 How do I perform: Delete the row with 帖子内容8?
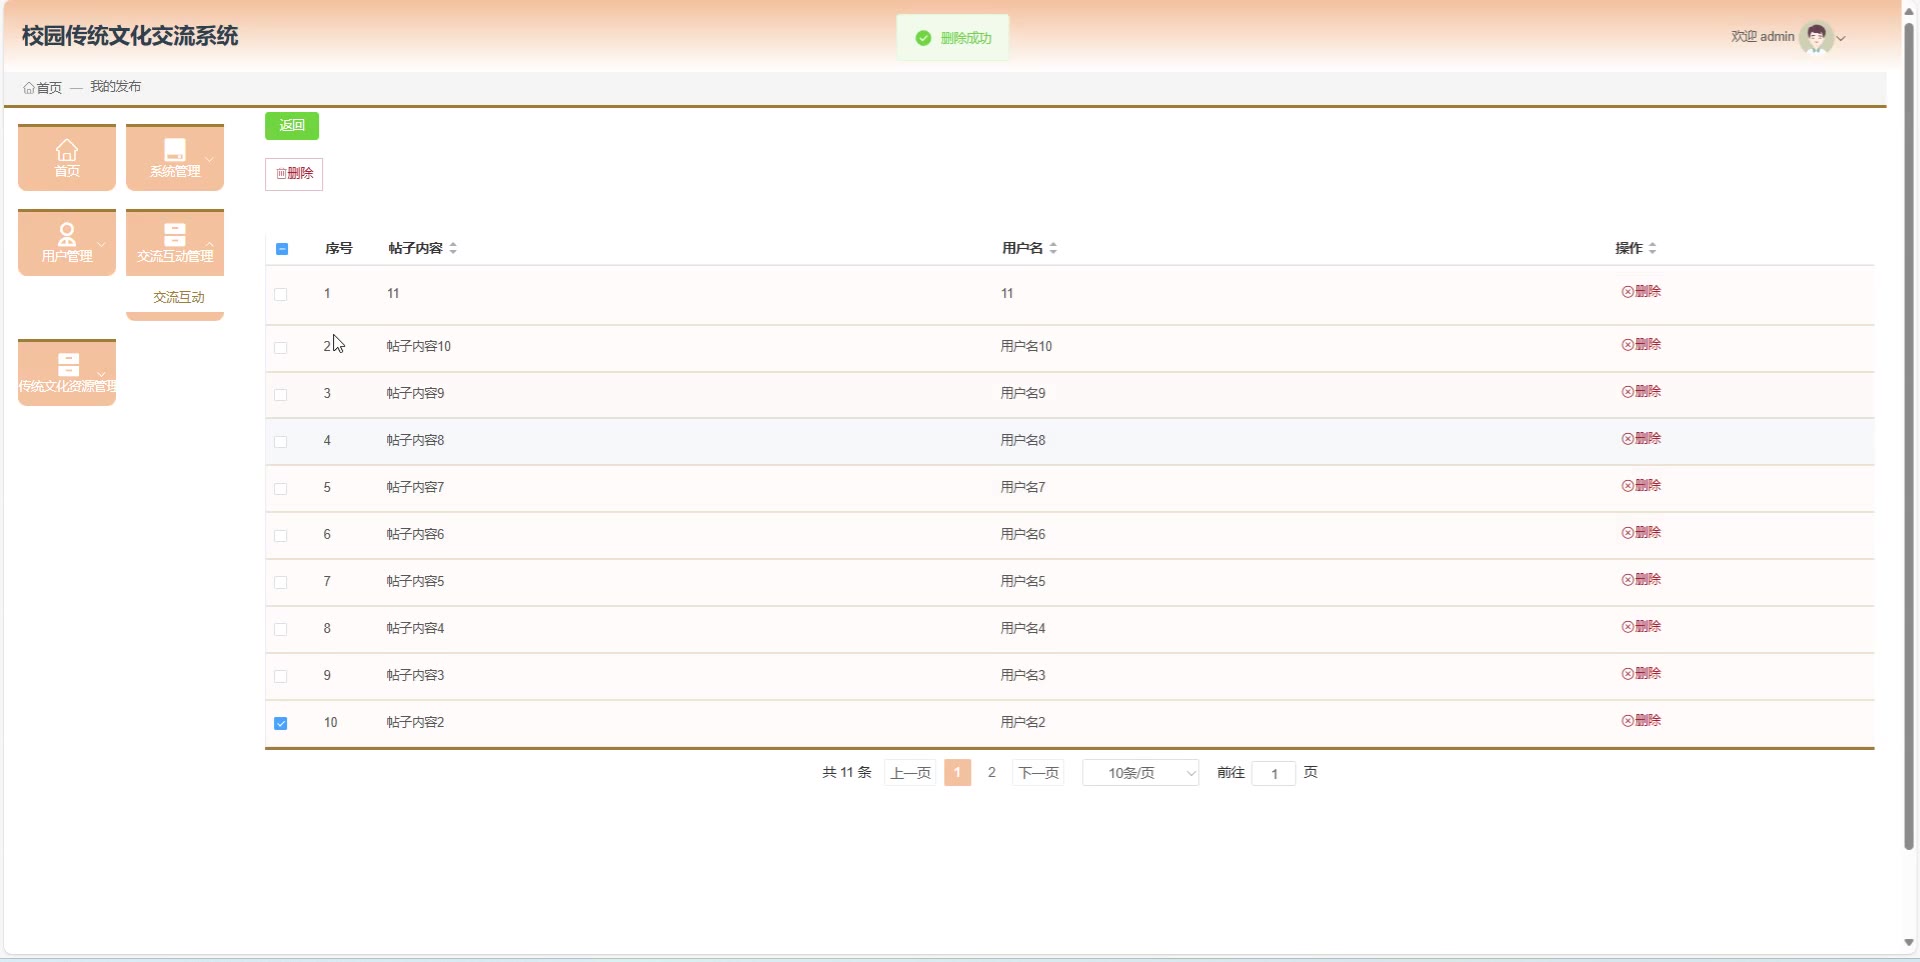click(x=1641, y=439)
